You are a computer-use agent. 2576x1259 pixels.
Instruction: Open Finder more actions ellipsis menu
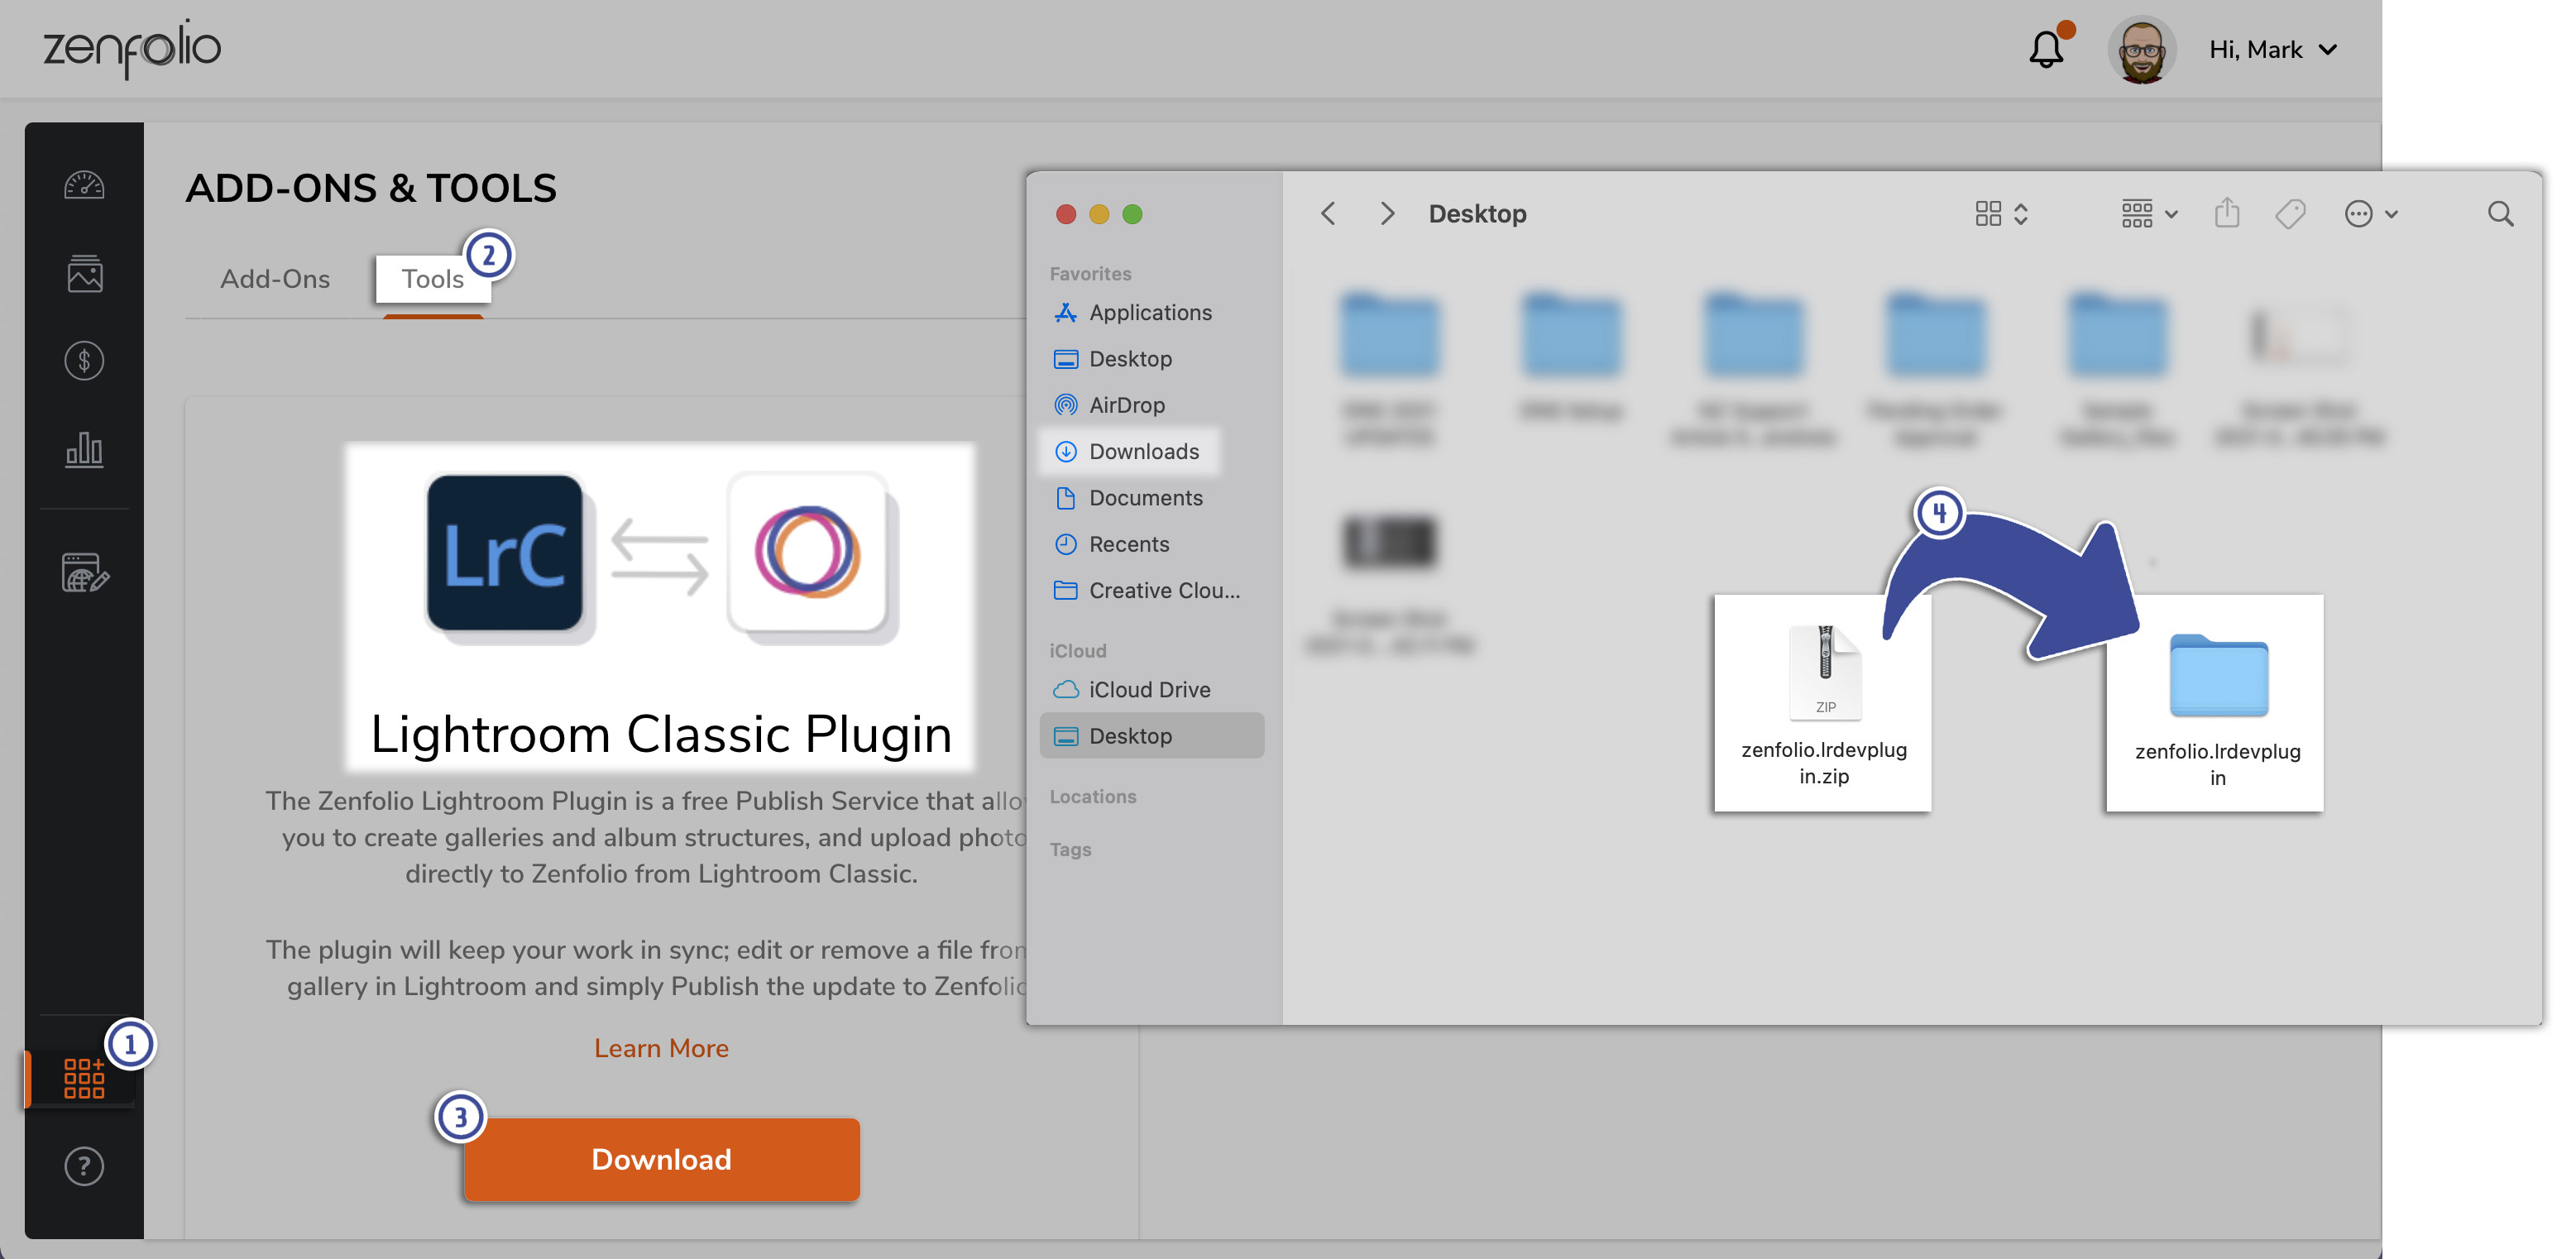(2371, 213)
